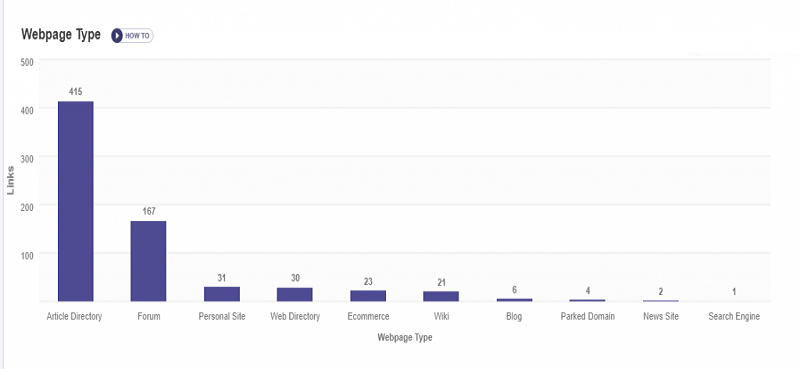Click the News Site axis label
The width and height of the screenshot is (800, 369).
point(661,316)
